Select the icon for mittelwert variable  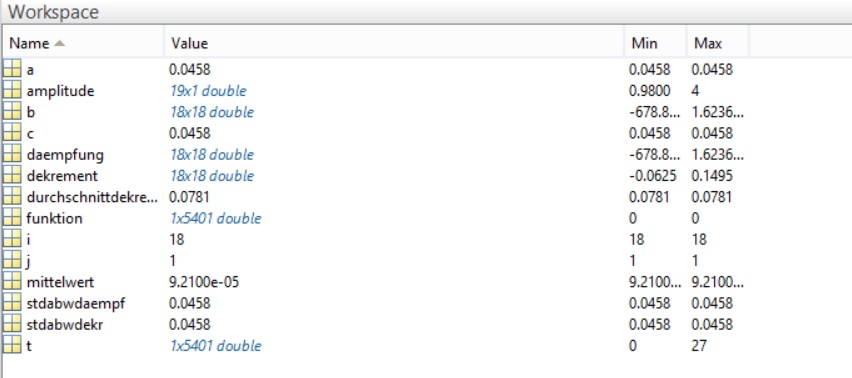point(12,281)
